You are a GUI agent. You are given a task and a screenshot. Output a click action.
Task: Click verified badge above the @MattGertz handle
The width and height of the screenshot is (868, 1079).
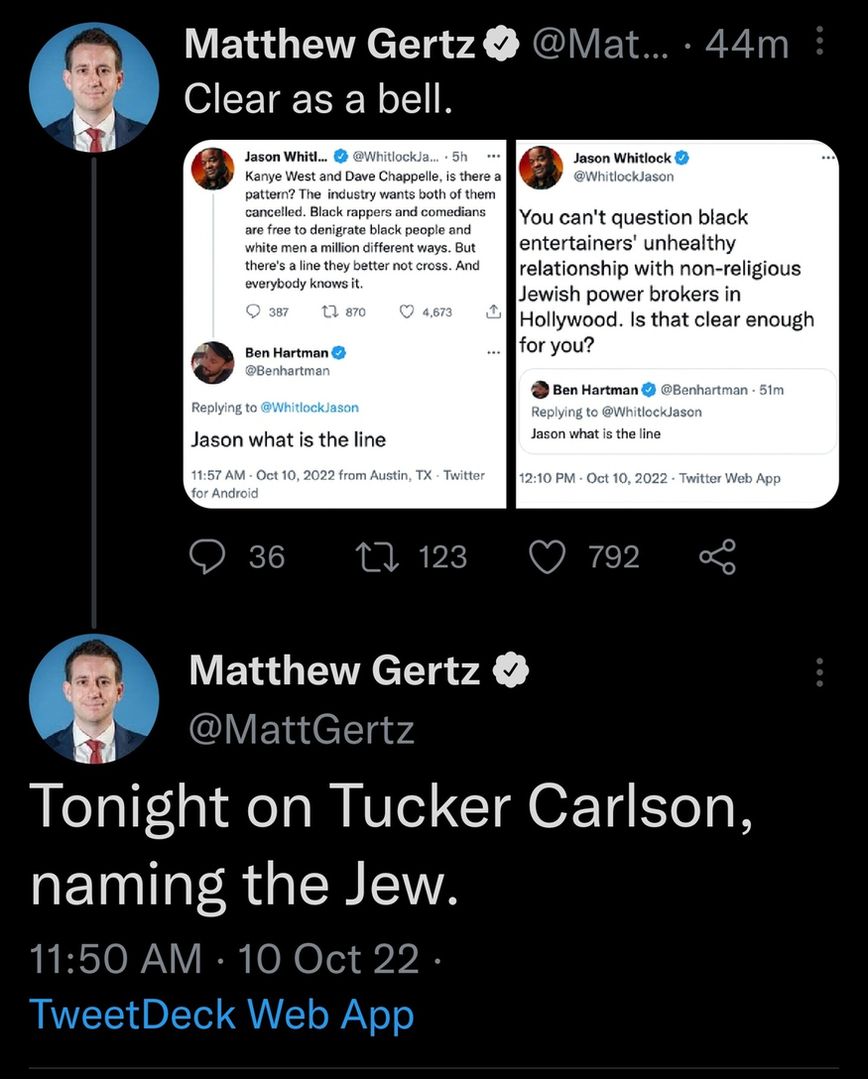coord(512,671)
